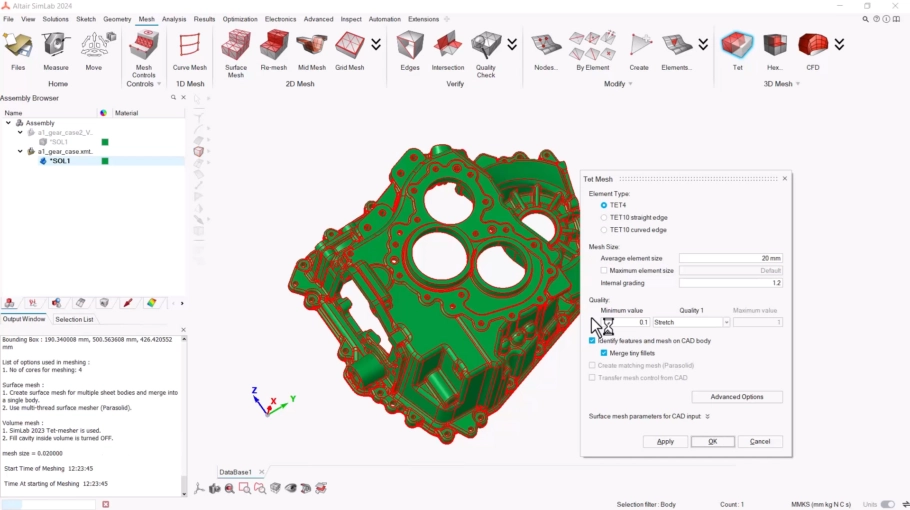The height and width of the screenshot is (510, 910).
Task: Close the Tet Mesh dialog
Action: coord(785,179)
